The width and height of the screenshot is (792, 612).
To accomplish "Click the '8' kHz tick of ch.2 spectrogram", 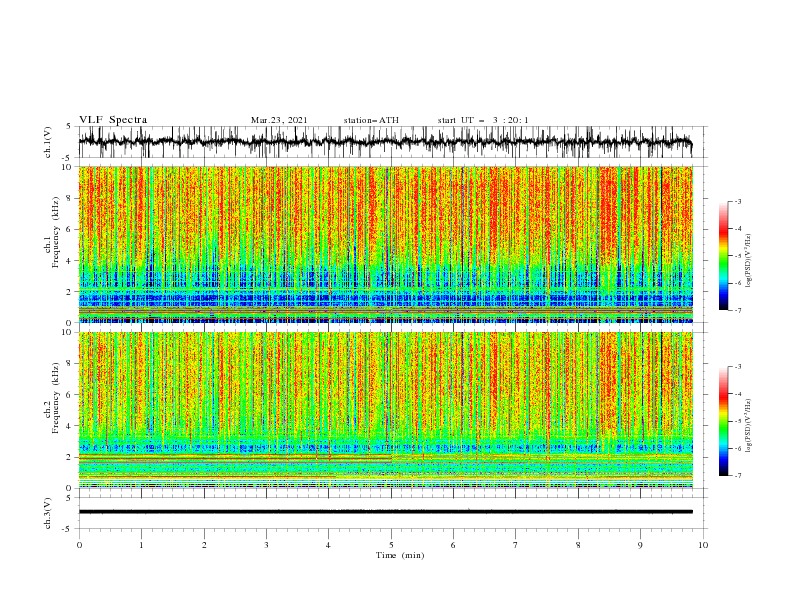I will [x=69, y=364].
